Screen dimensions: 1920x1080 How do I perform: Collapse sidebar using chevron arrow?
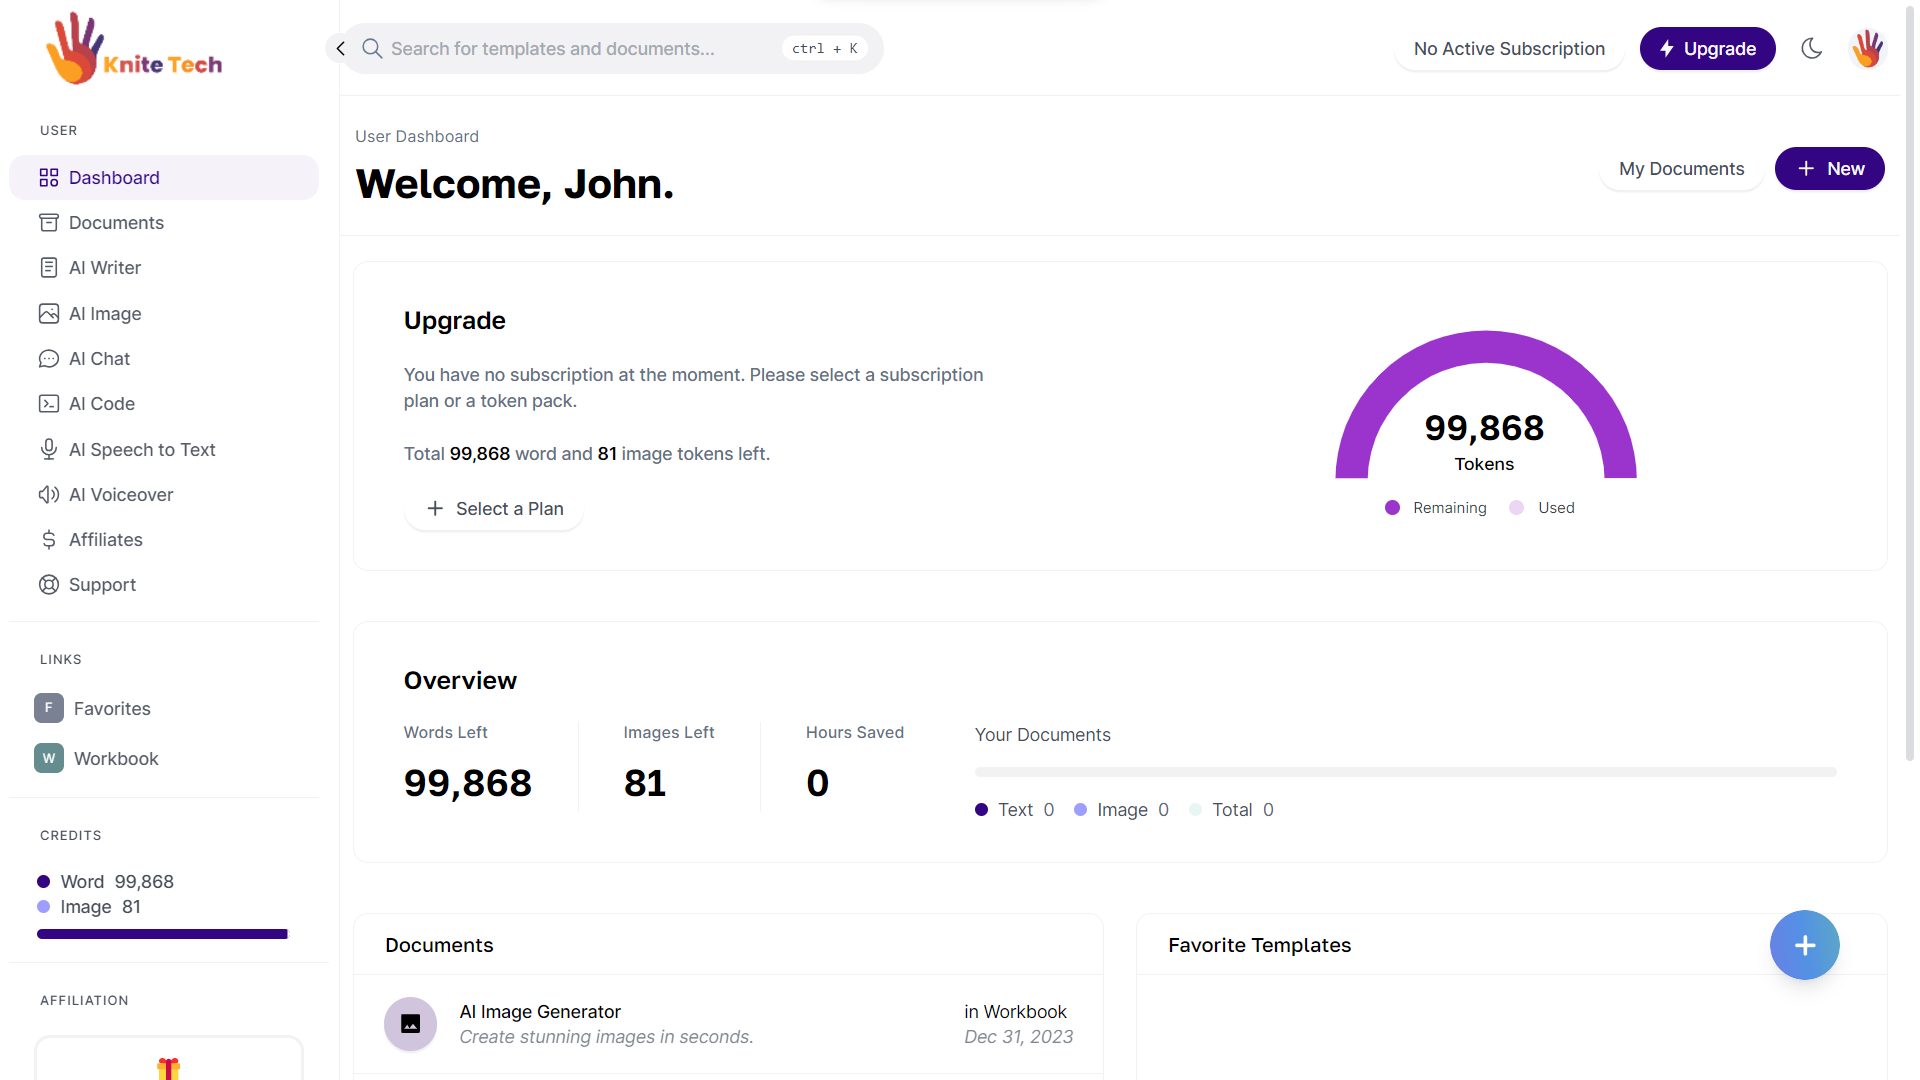pos(340,48)
